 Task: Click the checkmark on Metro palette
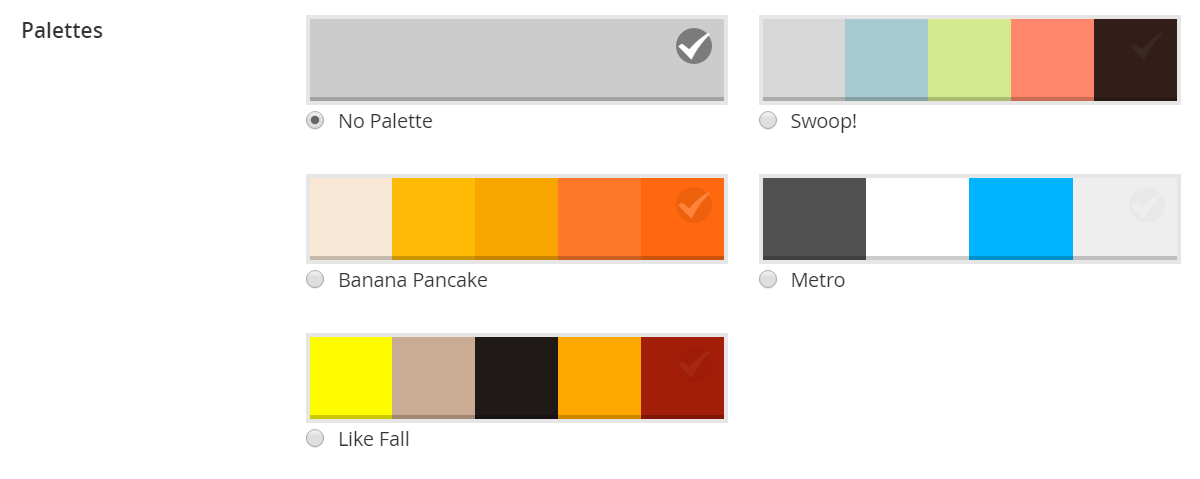point(1146,205)
